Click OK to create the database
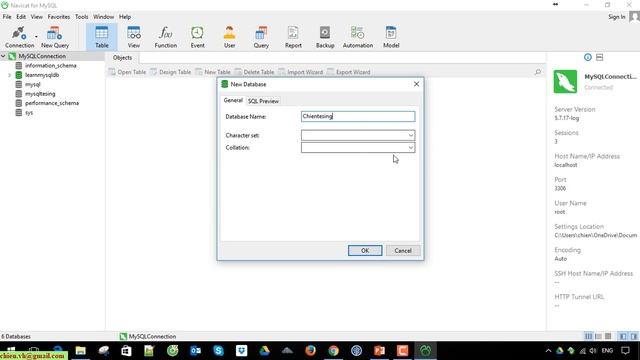 coord(365,251)
